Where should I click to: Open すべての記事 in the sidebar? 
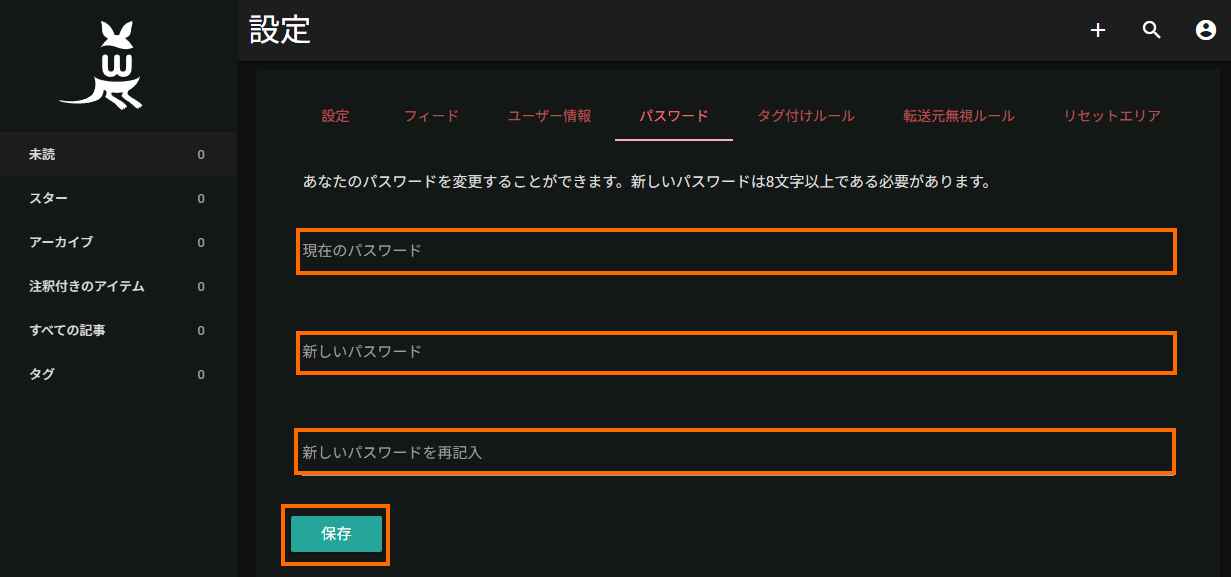(118, 331)
